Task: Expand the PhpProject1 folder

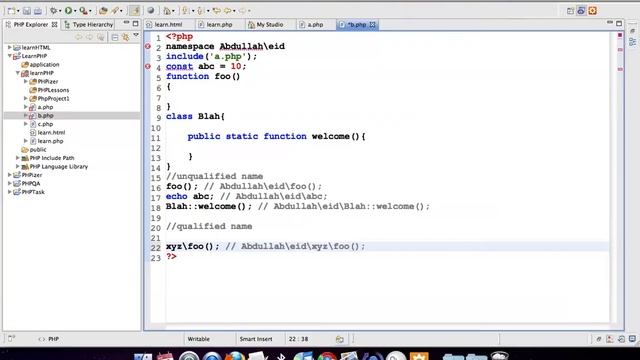Action: click(26, 98)
